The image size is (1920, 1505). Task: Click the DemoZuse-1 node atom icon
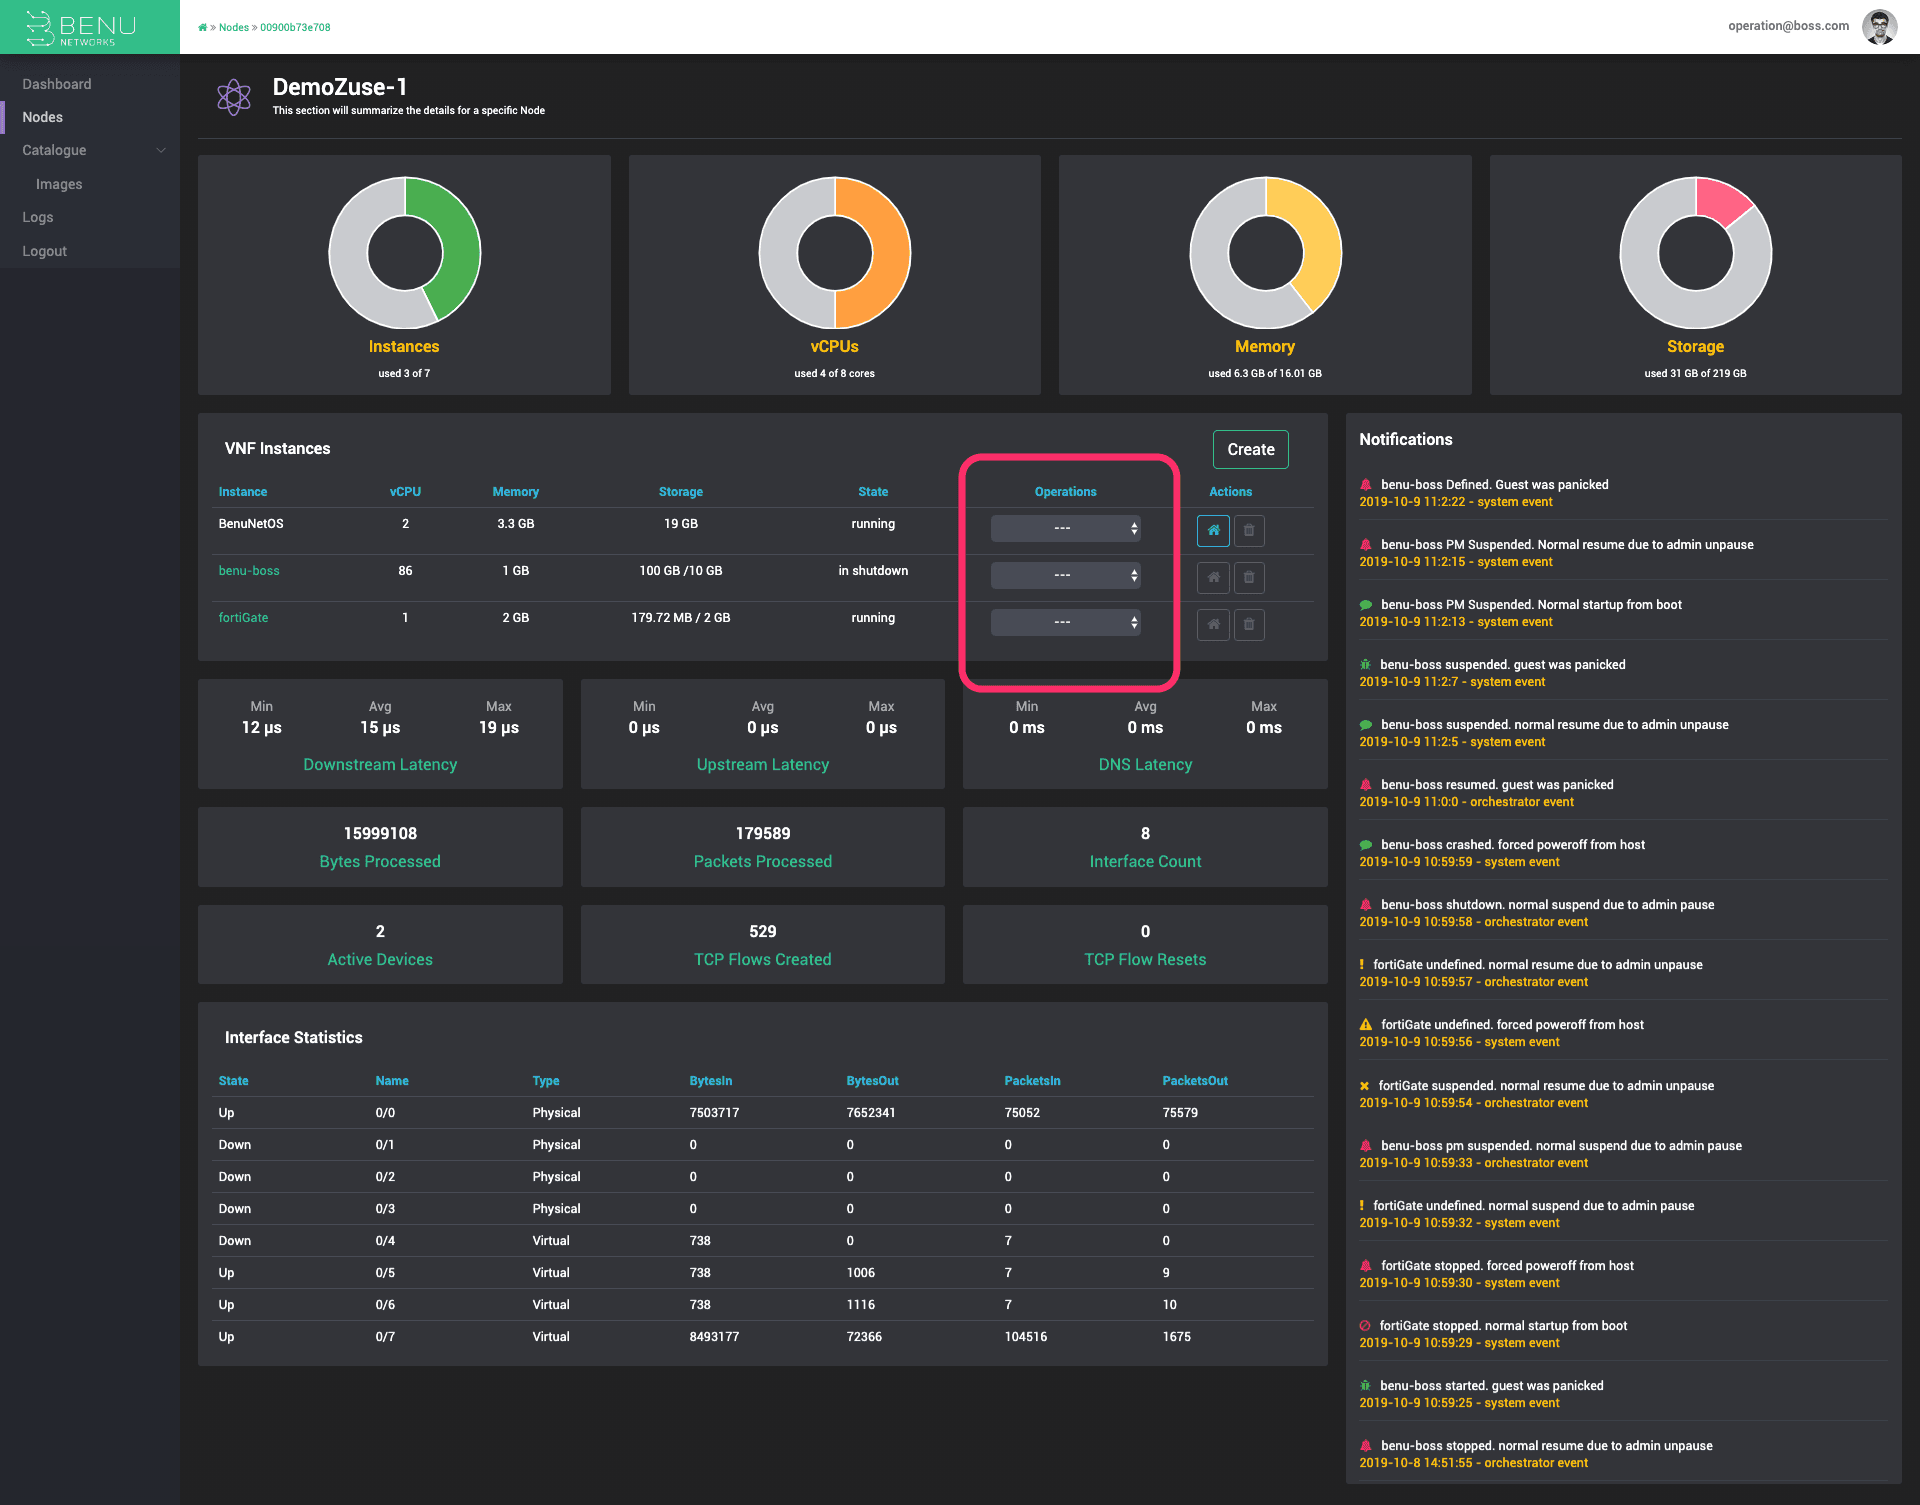coord(234,97)
